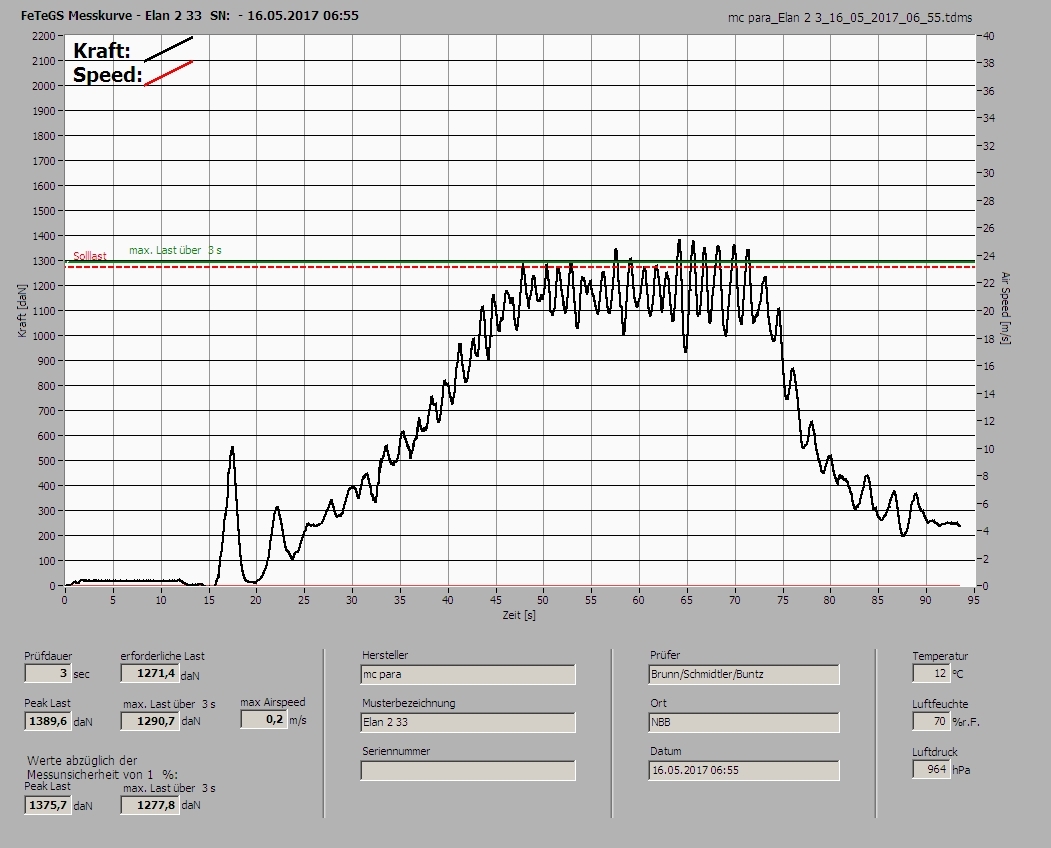Click the Prüfdauer value field showing 3
Viewport: 1051px width, 848px height.
pyautogui.click(x=48, y=673)
